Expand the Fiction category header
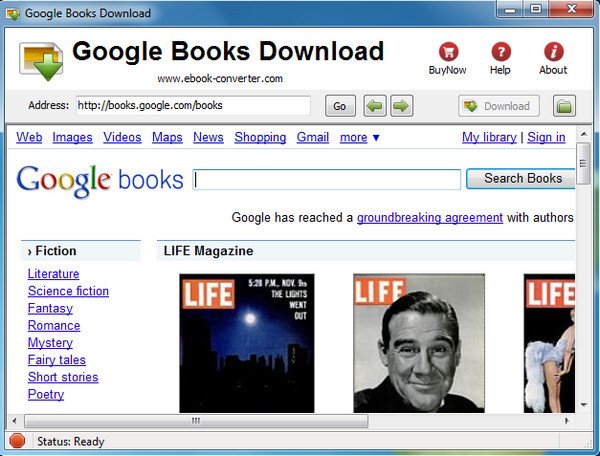Screen dimensions: 600x456 click(81, 251)
